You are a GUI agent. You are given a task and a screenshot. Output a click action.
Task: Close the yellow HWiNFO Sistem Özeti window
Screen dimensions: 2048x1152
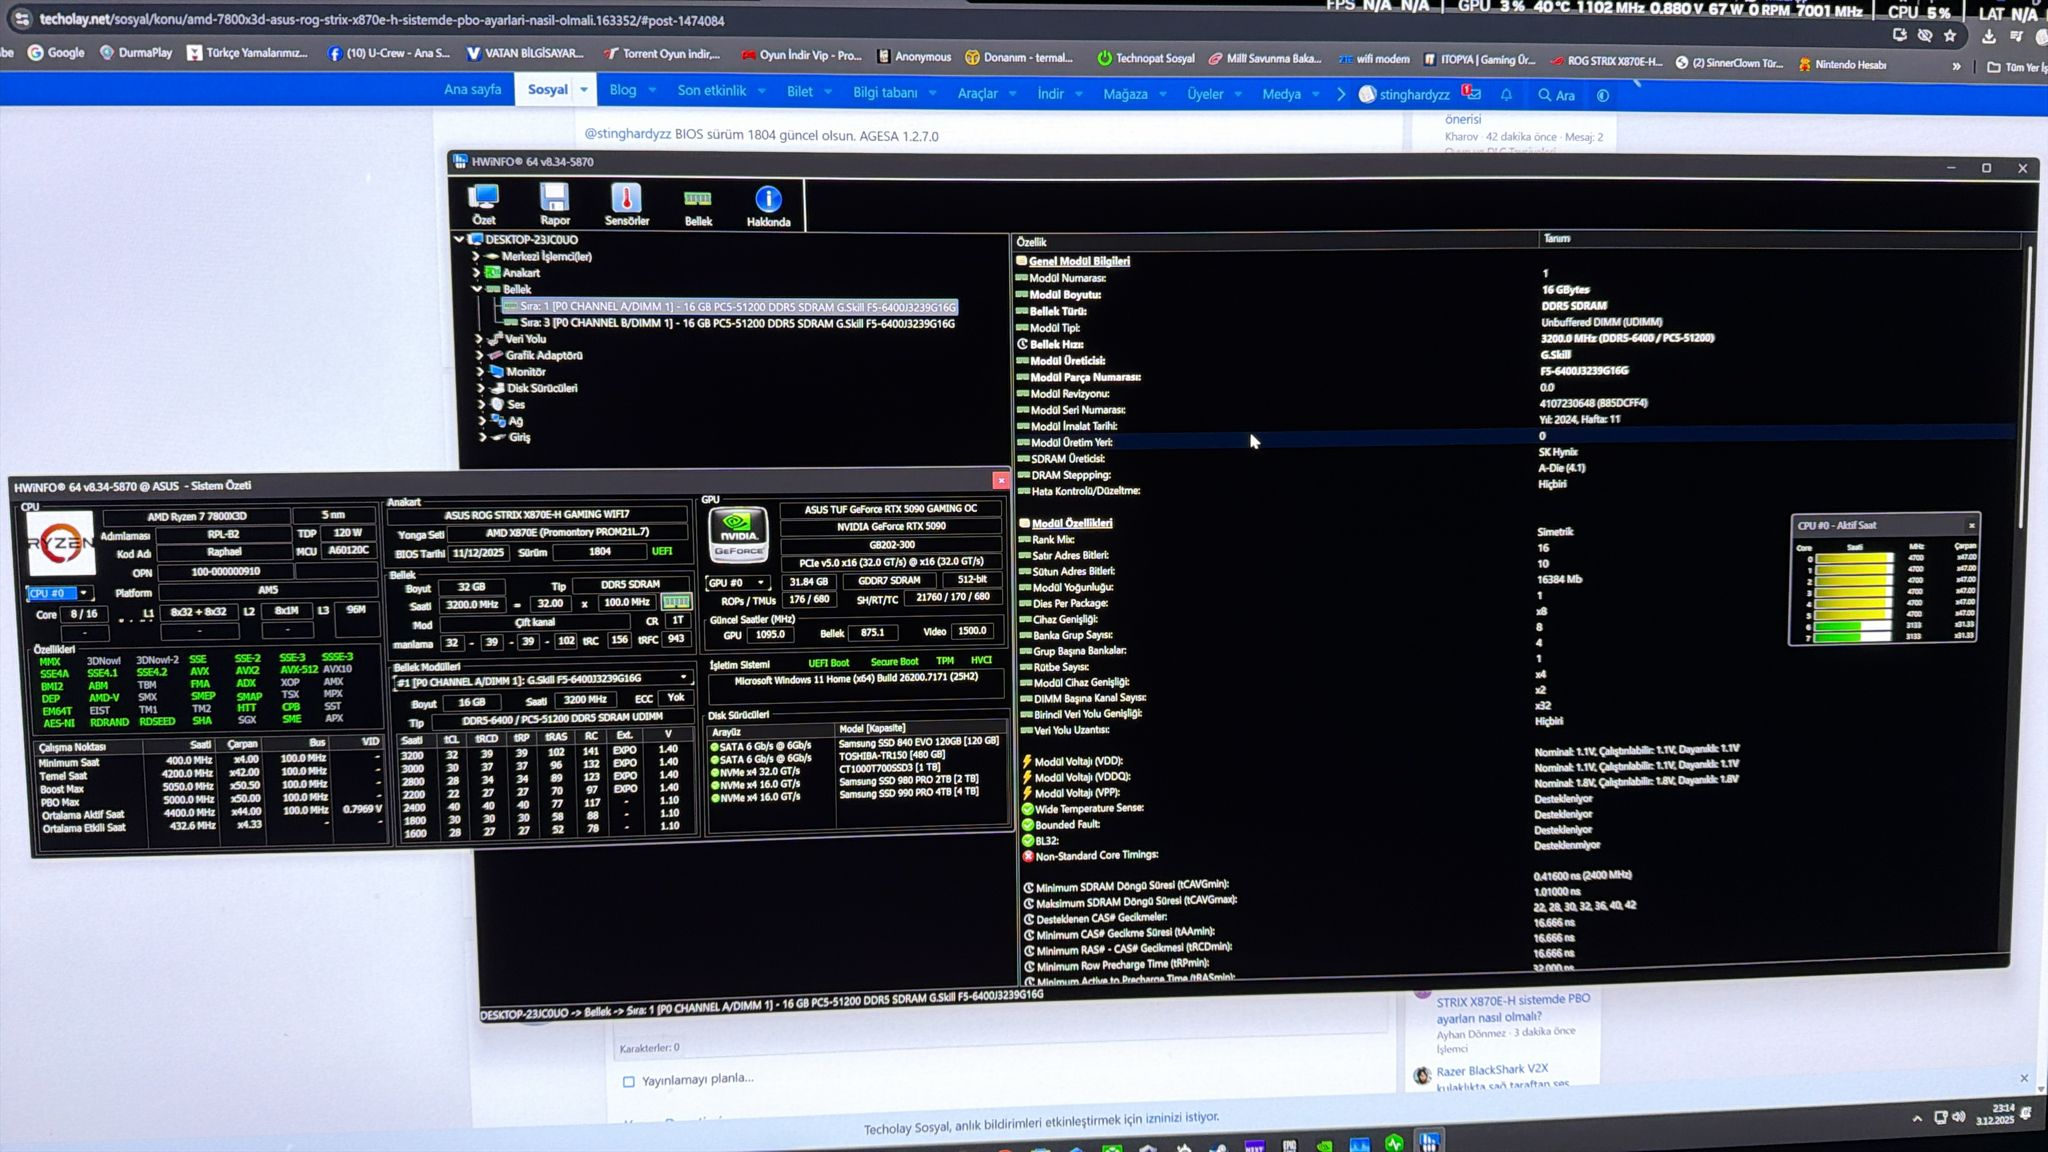tap(1001, 480)
